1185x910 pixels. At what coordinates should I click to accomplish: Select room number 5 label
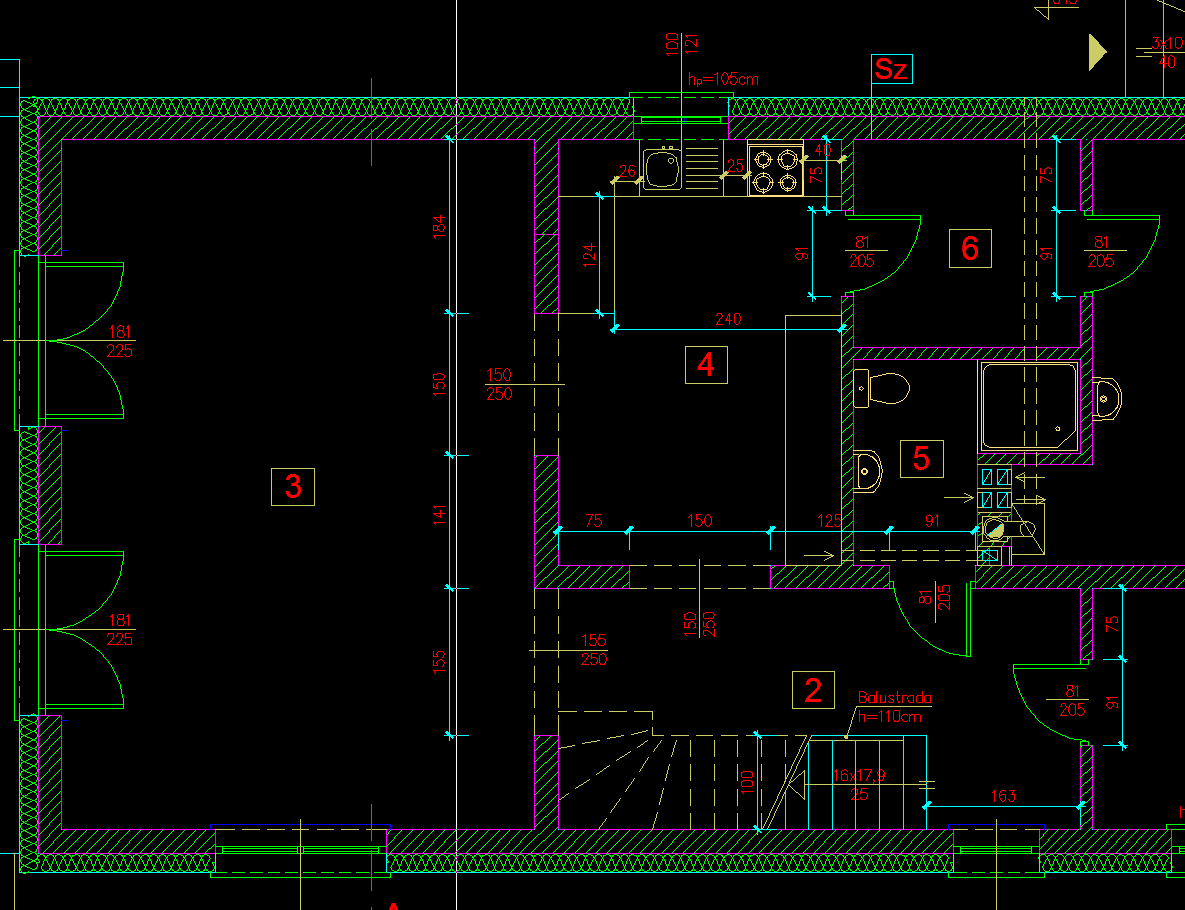pos(921,458)
